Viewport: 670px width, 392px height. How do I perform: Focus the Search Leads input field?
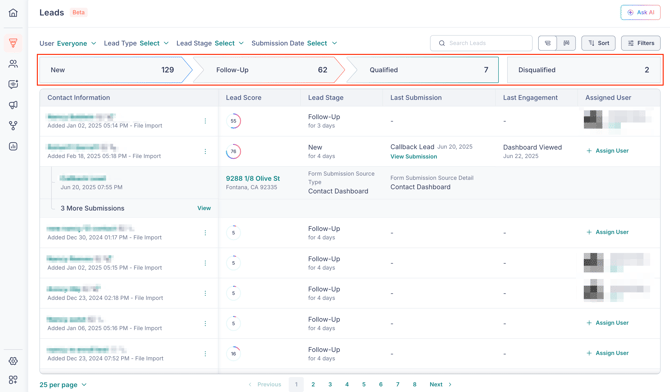(482, 43)
